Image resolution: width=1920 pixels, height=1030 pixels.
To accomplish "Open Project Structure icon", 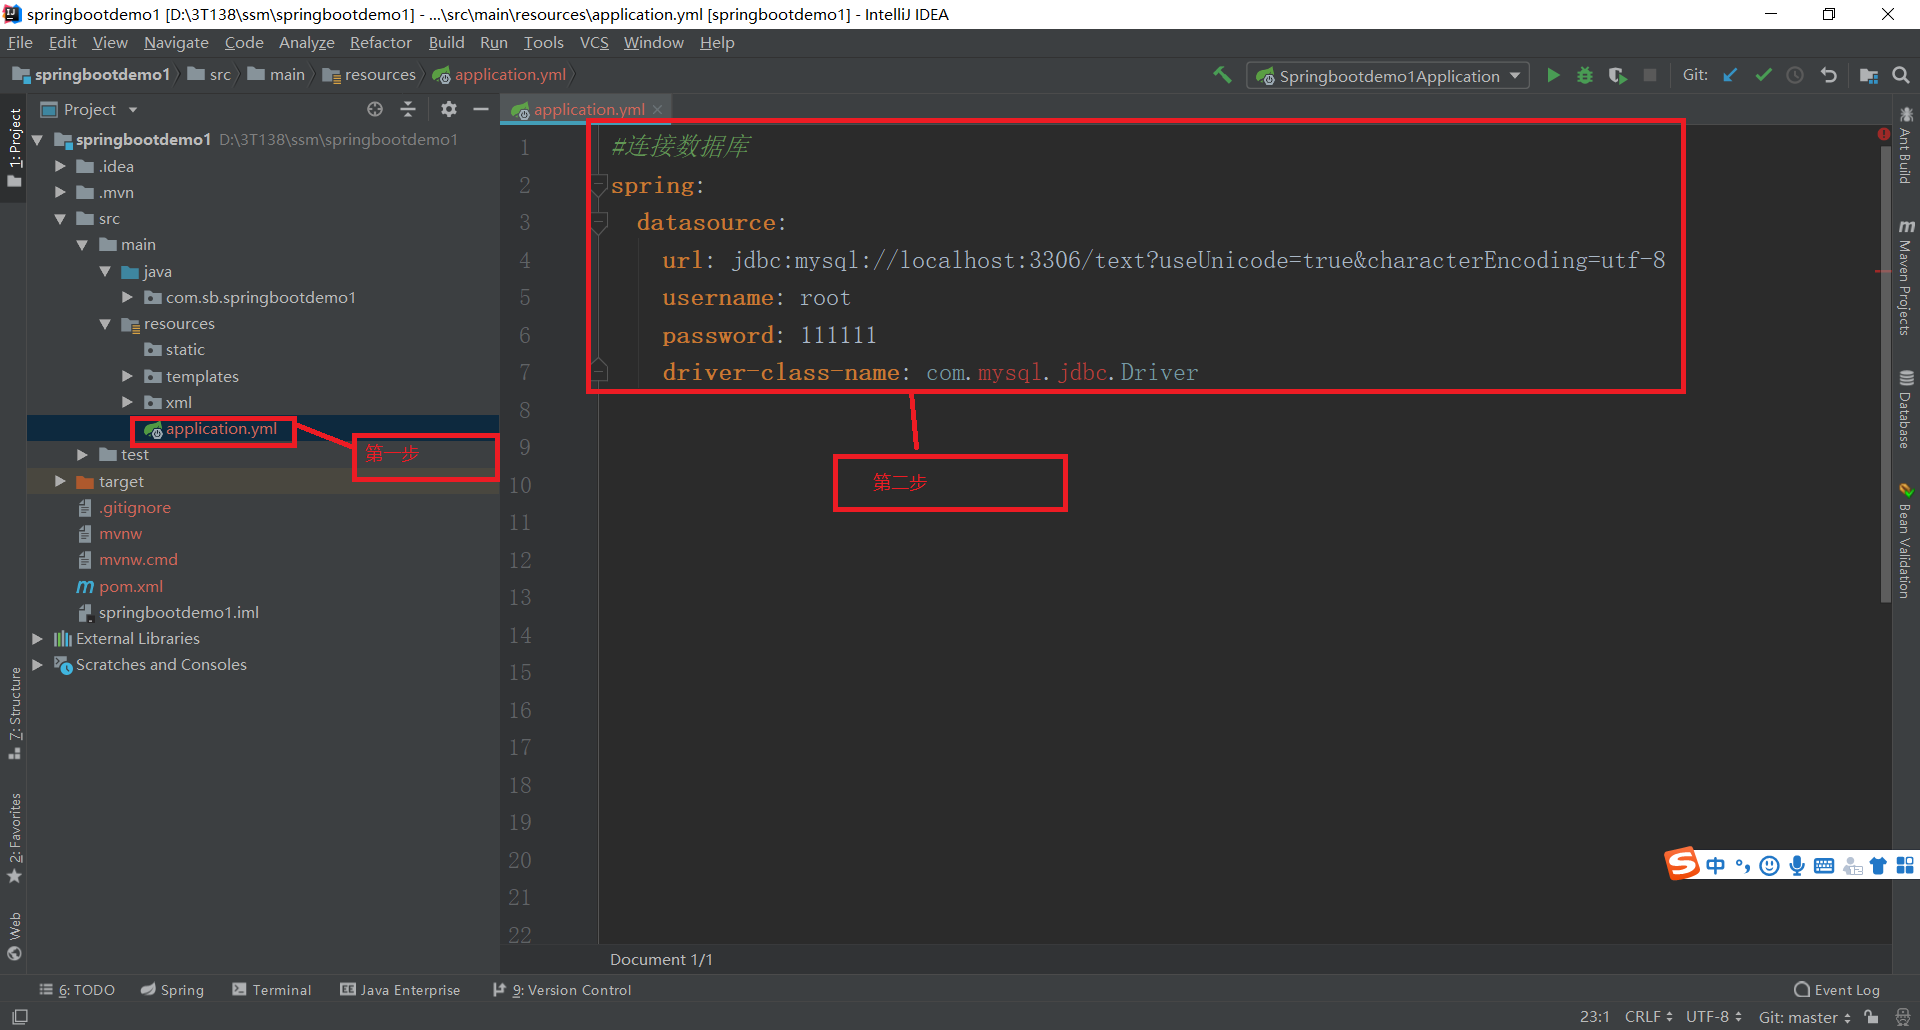I will click(1868, 75).
